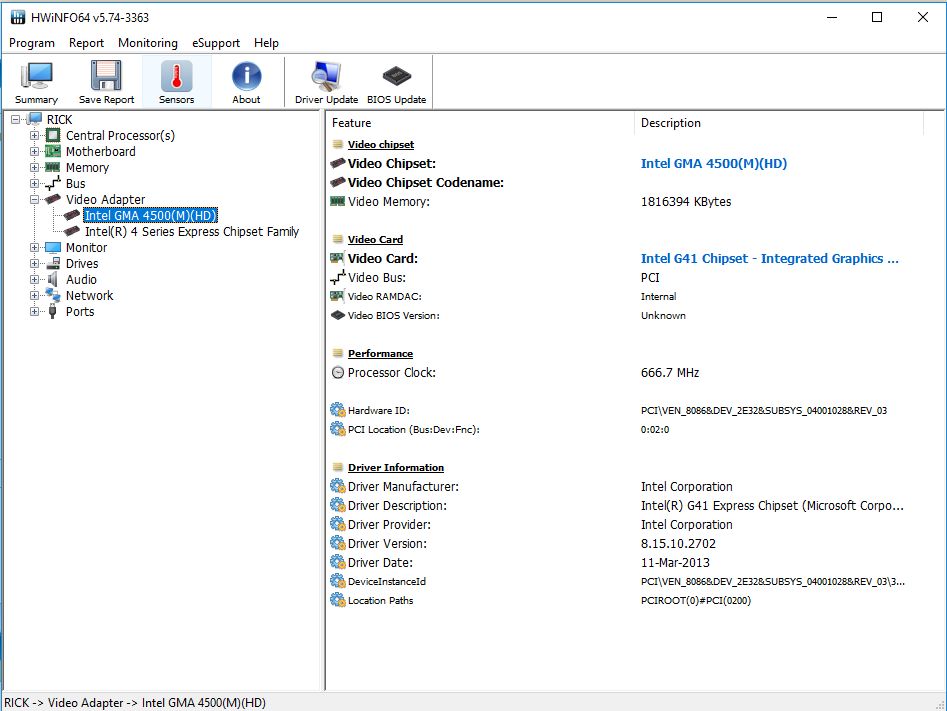
Task: Expand the Drives node
Action: tap(34, 263)
